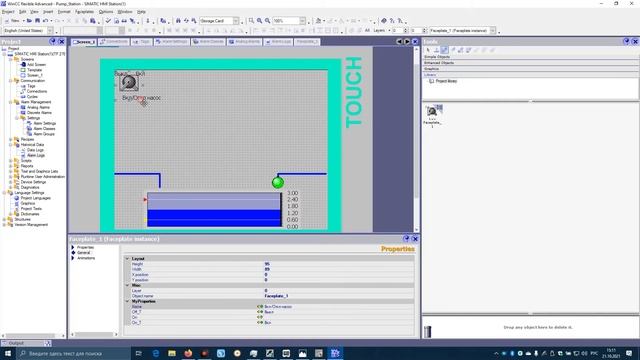The image size is (640, 360).
Task: Click the Output tab at bottom
Action: [25, 343]
